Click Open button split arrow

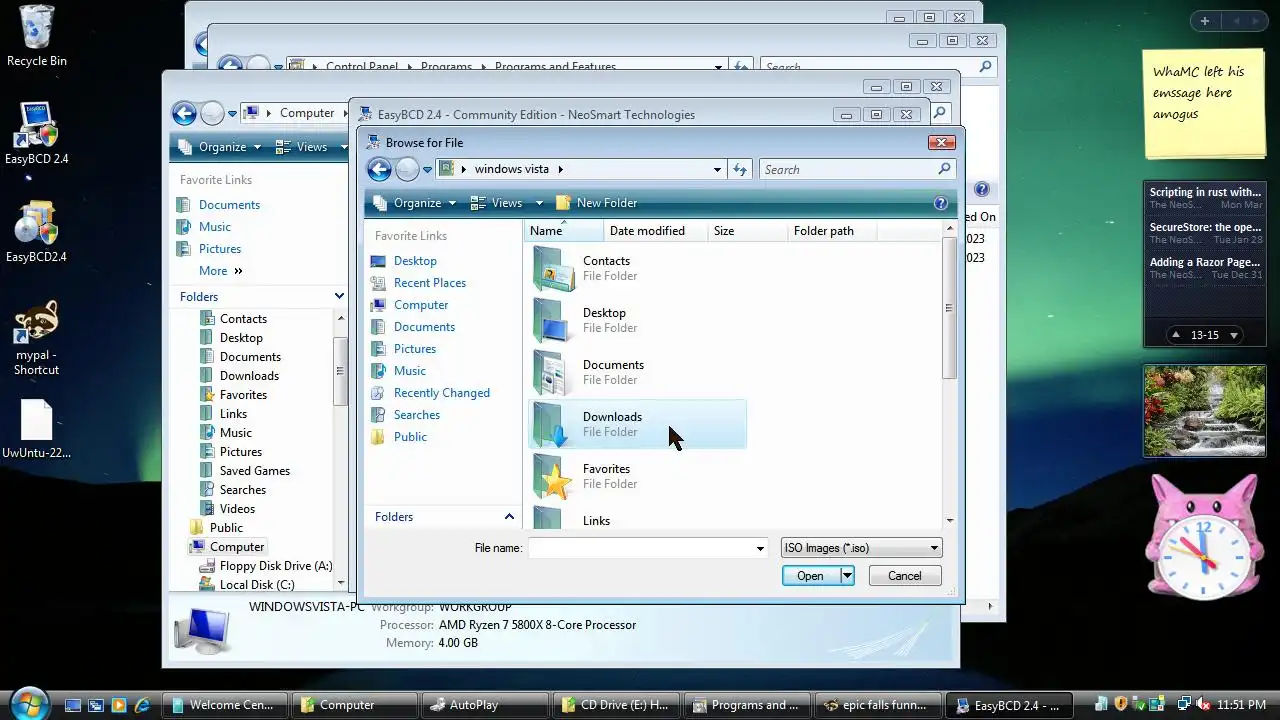click(847, 576)
